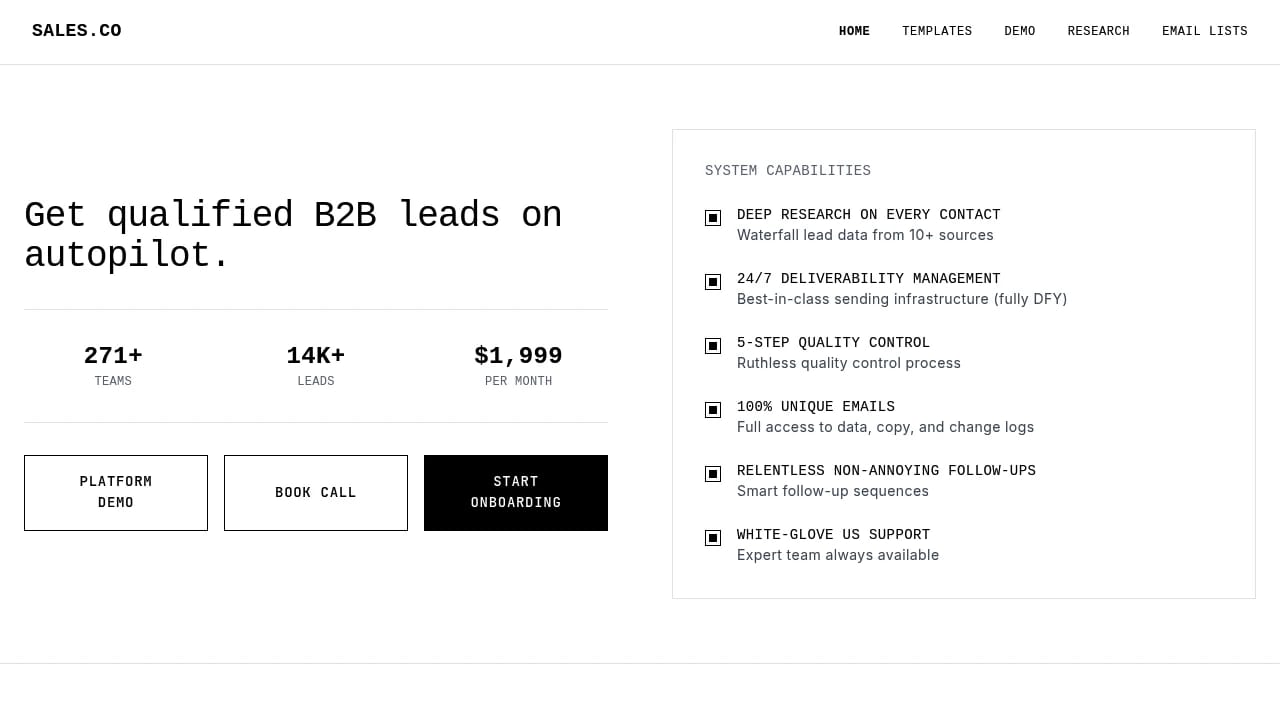The width and height of the screenshot is (1280, 720).
Task: Switch to the RESEARCH tab
Action: click(x=1098, y=31)
